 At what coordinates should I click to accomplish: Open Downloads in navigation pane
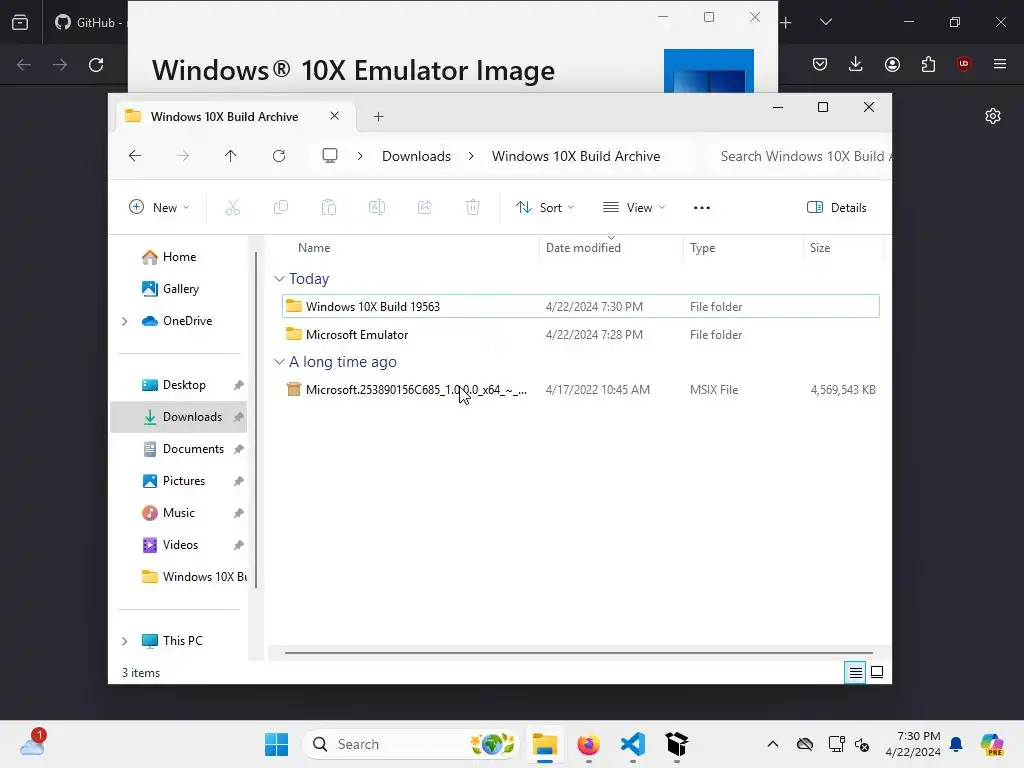click(x=179, y=417)
